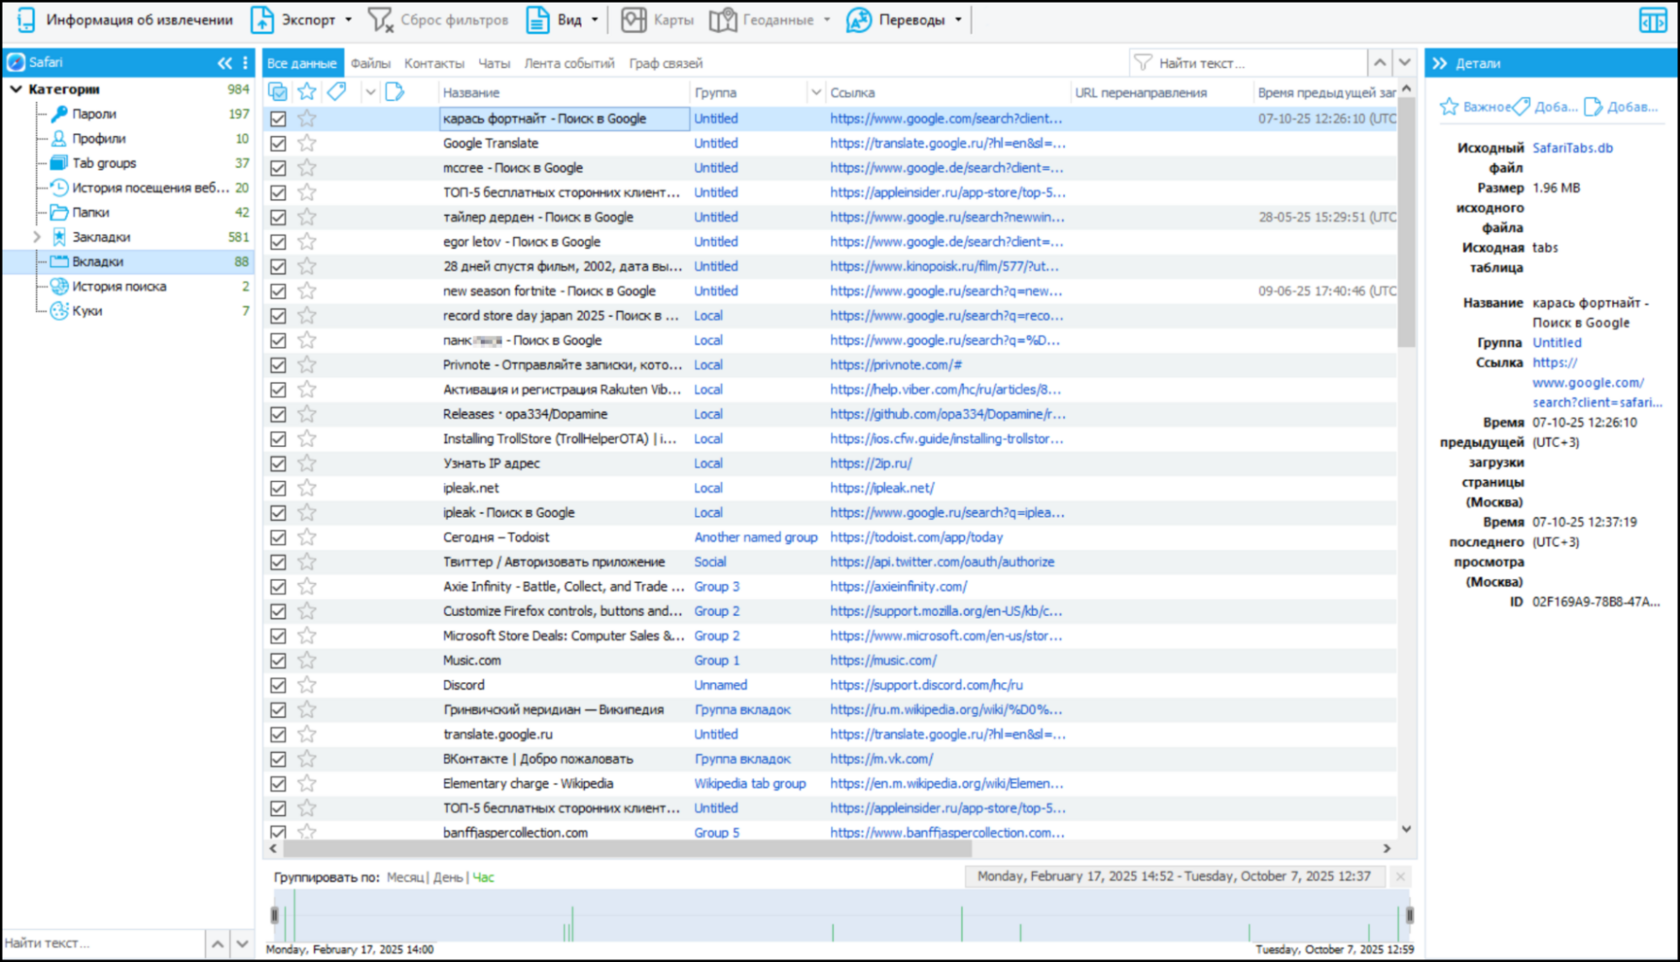
Task: Uncheck the egor letov row checkbox
Action: click(x=278, y=242)
